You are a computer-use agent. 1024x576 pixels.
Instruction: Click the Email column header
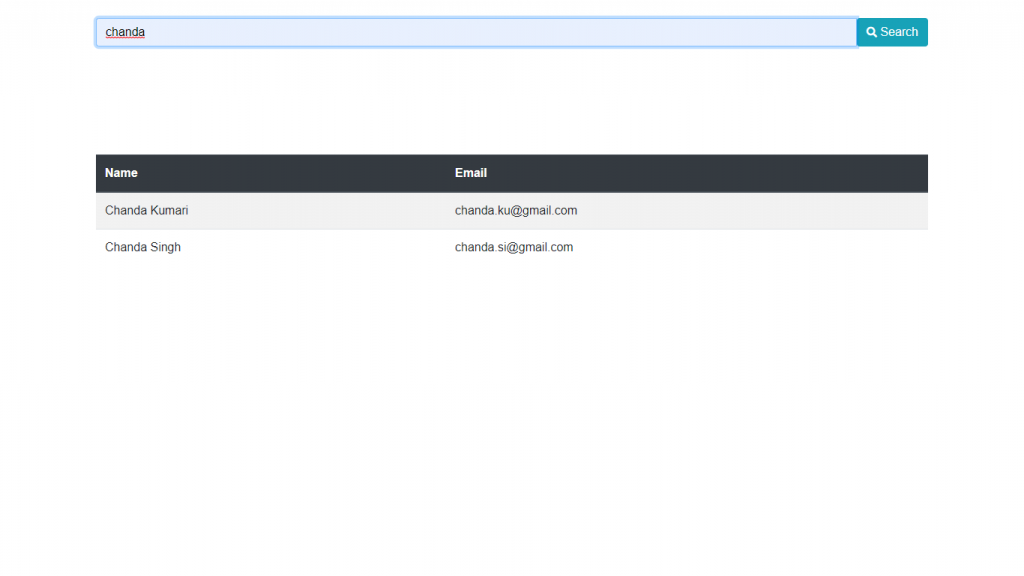[x=471, y=173]
